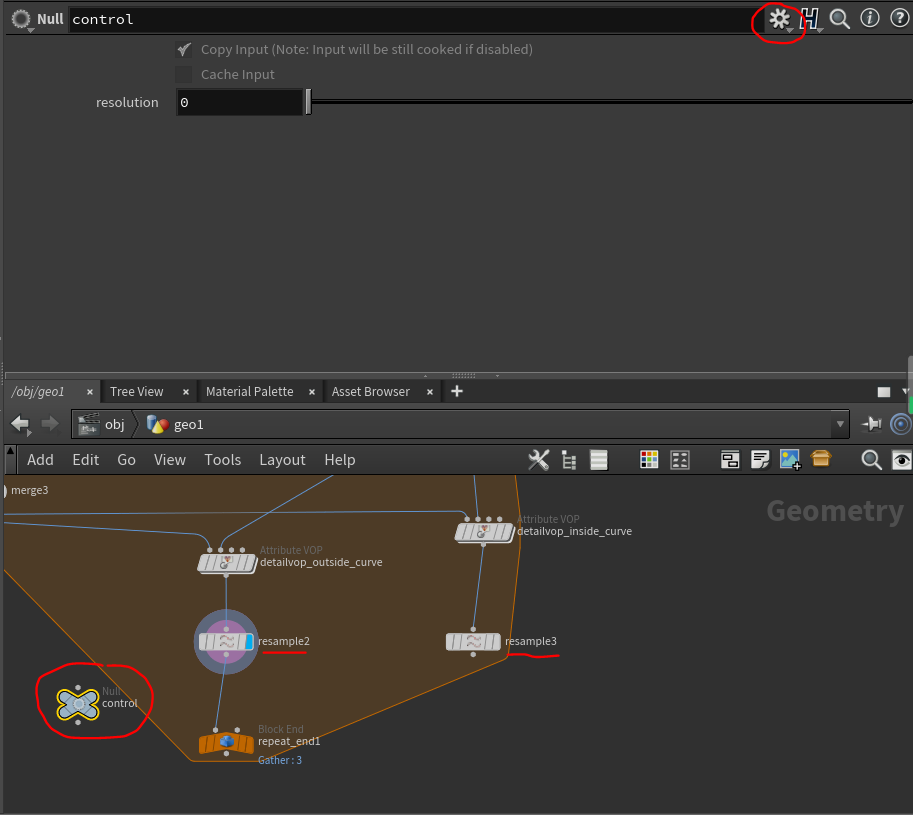The height and width of the screenshot is (815, 913).
Task: Click the shape palette icon in network toolbar
Action: point(679,460)
